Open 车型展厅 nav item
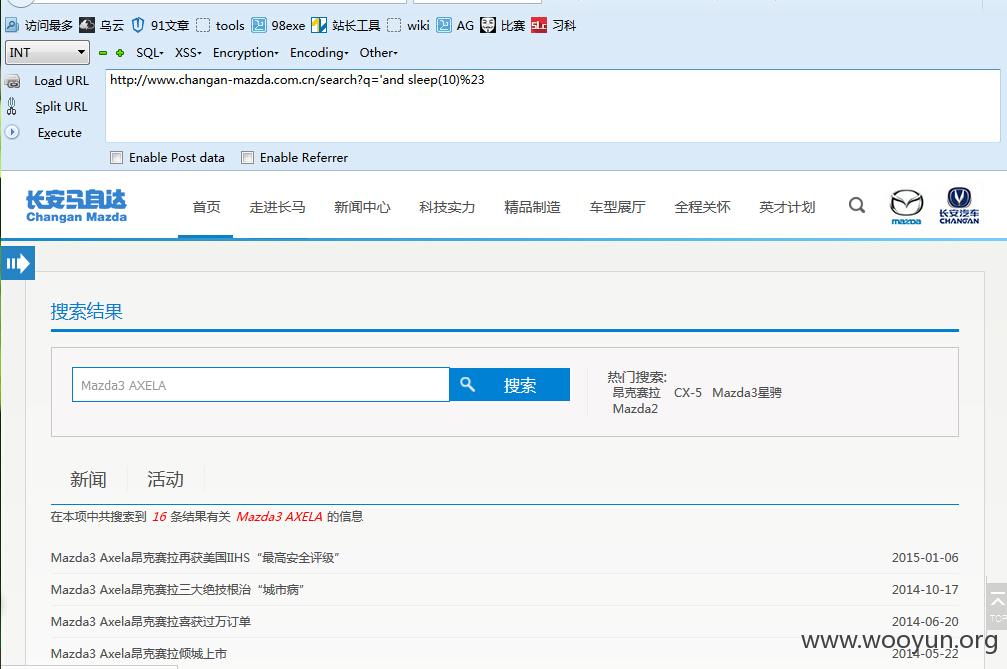 click(617, 207)
